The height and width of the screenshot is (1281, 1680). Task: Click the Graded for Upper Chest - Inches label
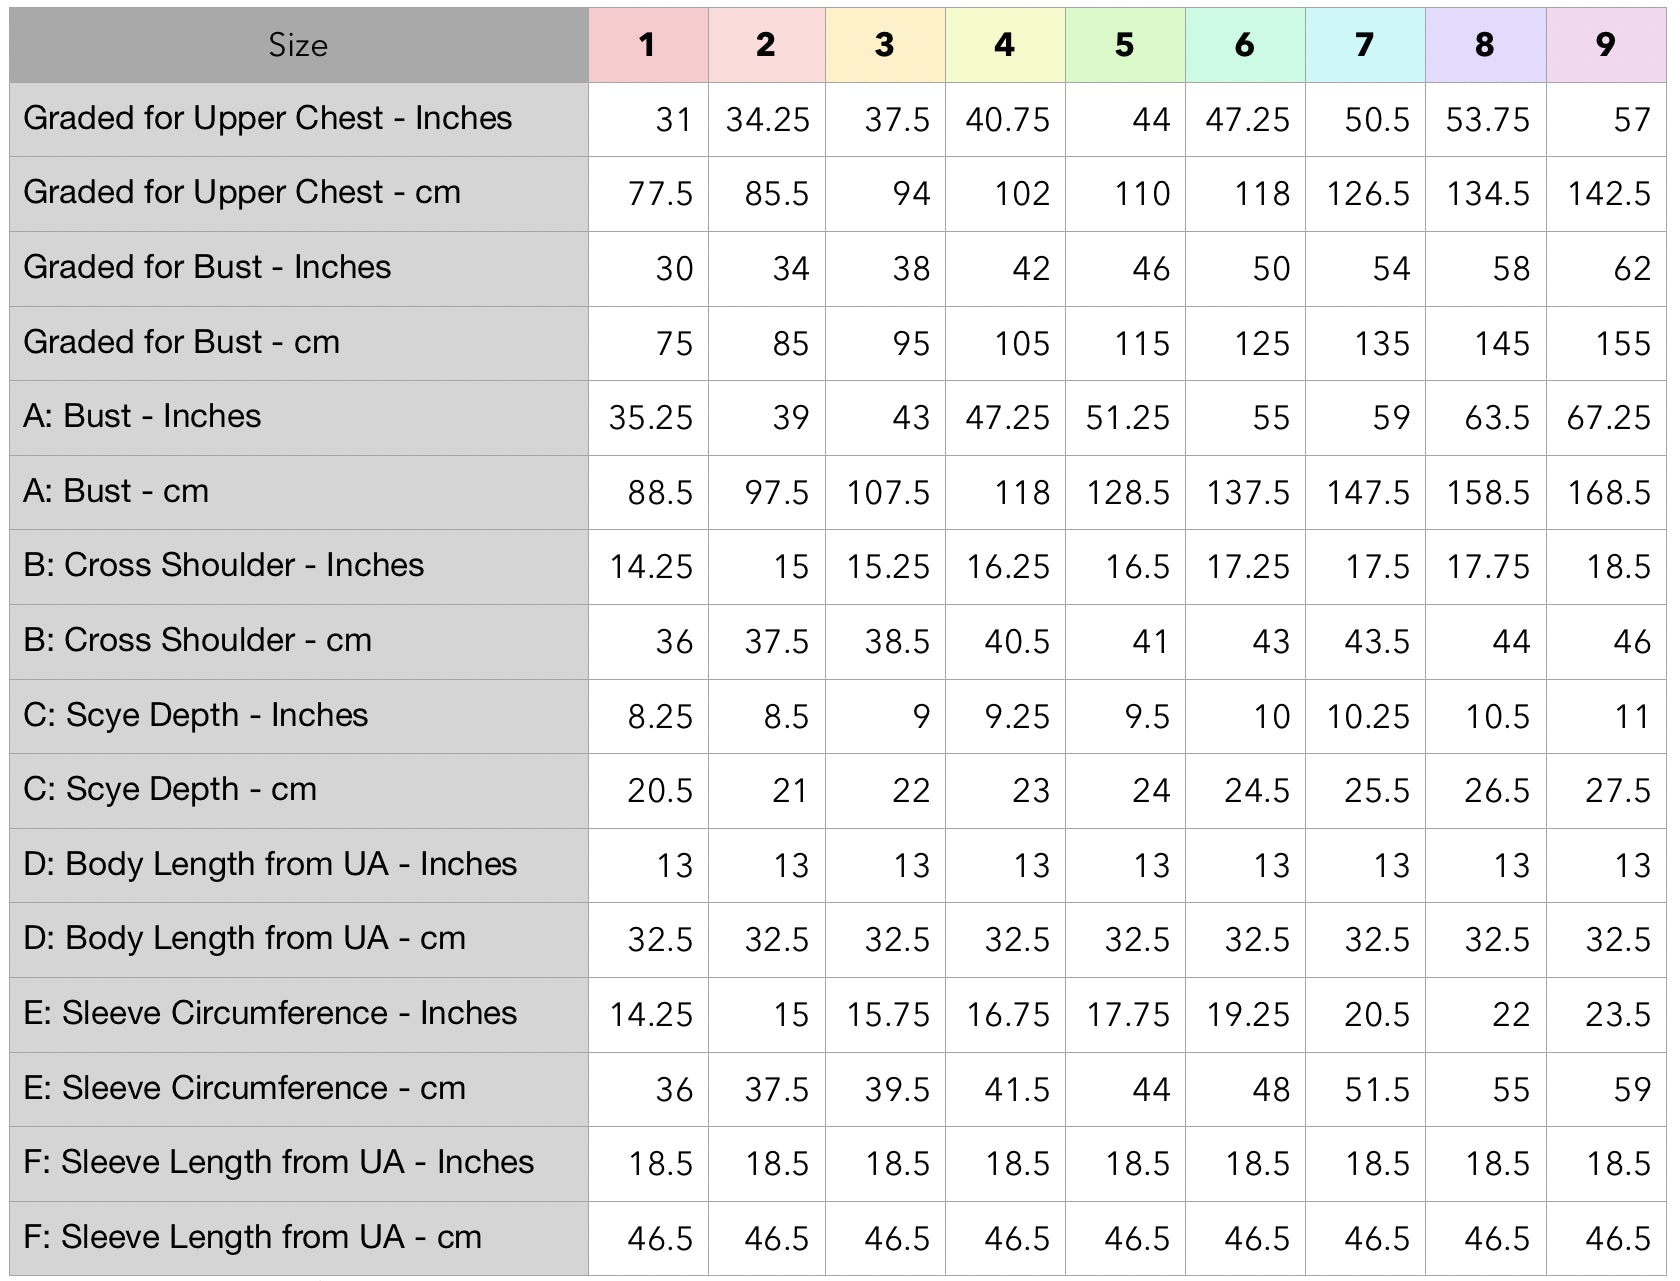(x=267, y=118)
